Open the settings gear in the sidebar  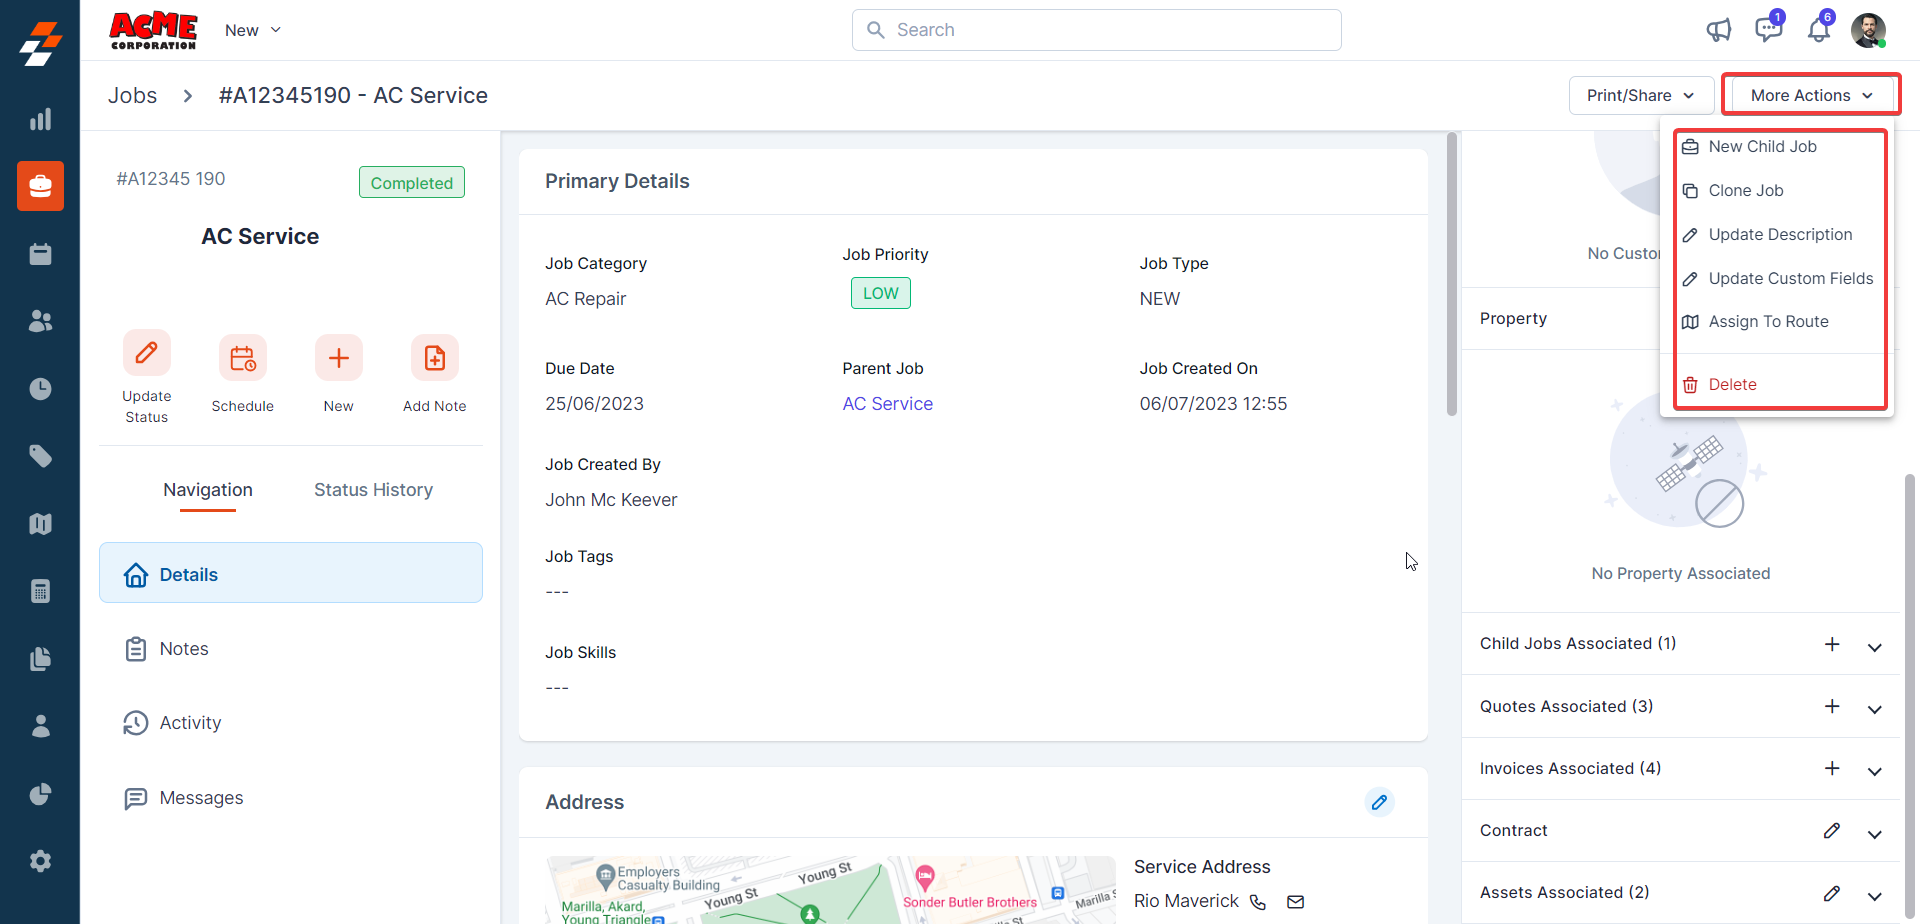[40, 861]
